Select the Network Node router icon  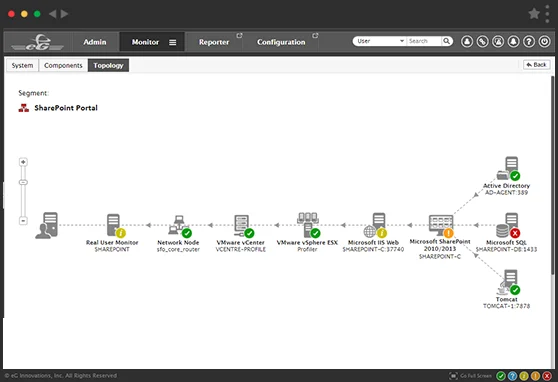(179, 226)
